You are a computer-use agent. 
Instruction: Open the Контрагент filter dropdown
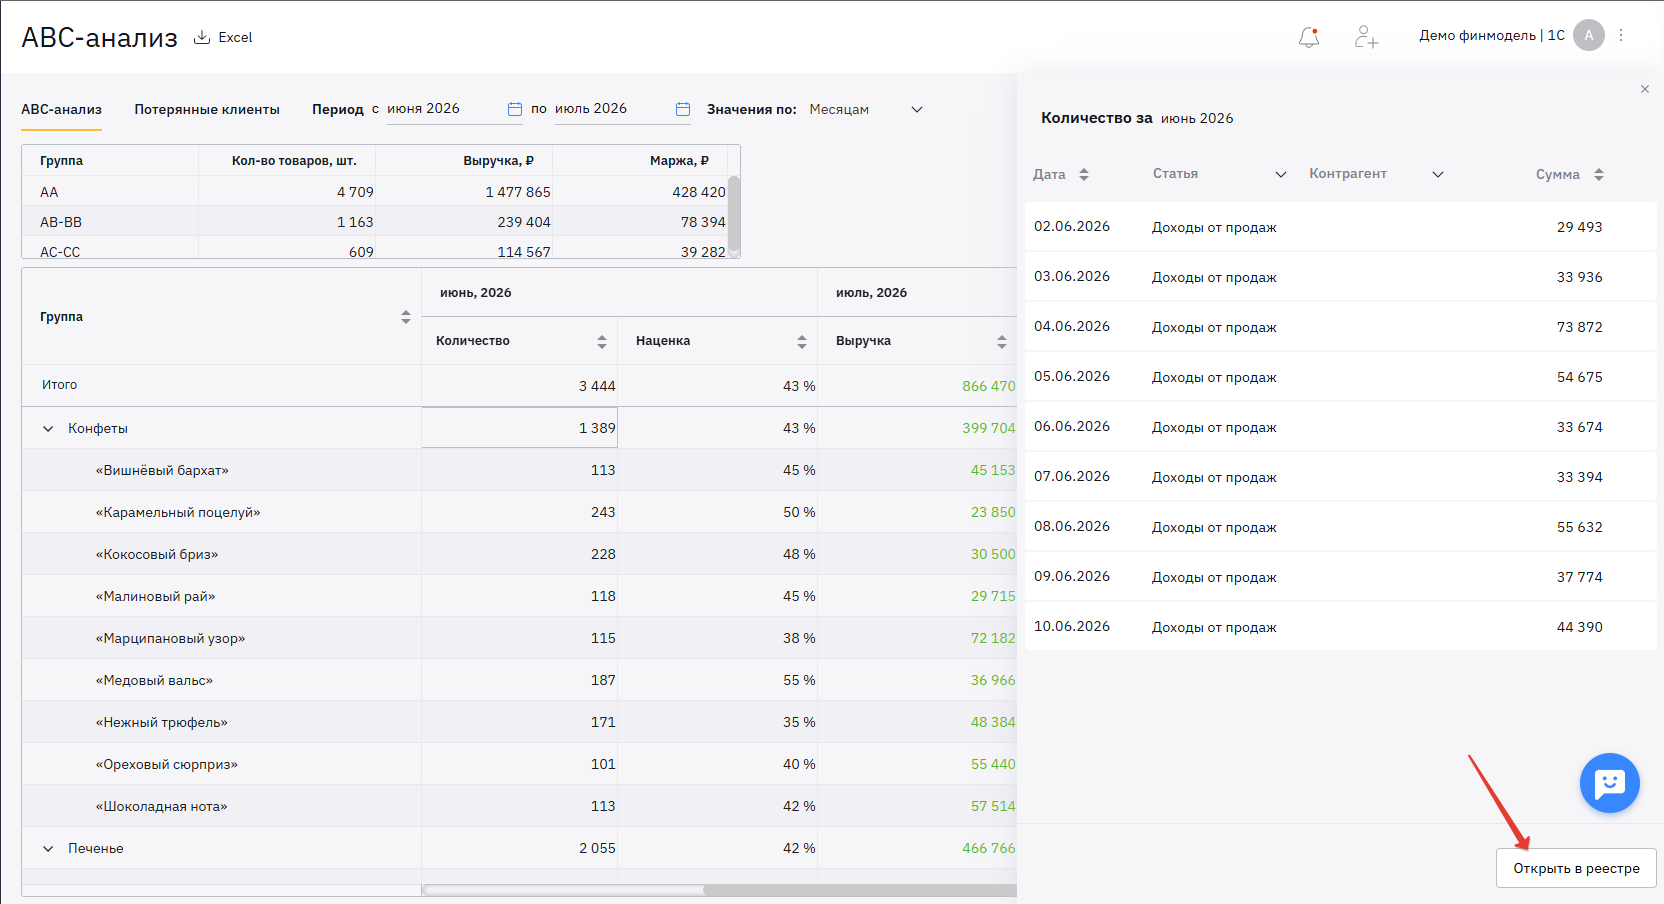[x=1438, y=174]
